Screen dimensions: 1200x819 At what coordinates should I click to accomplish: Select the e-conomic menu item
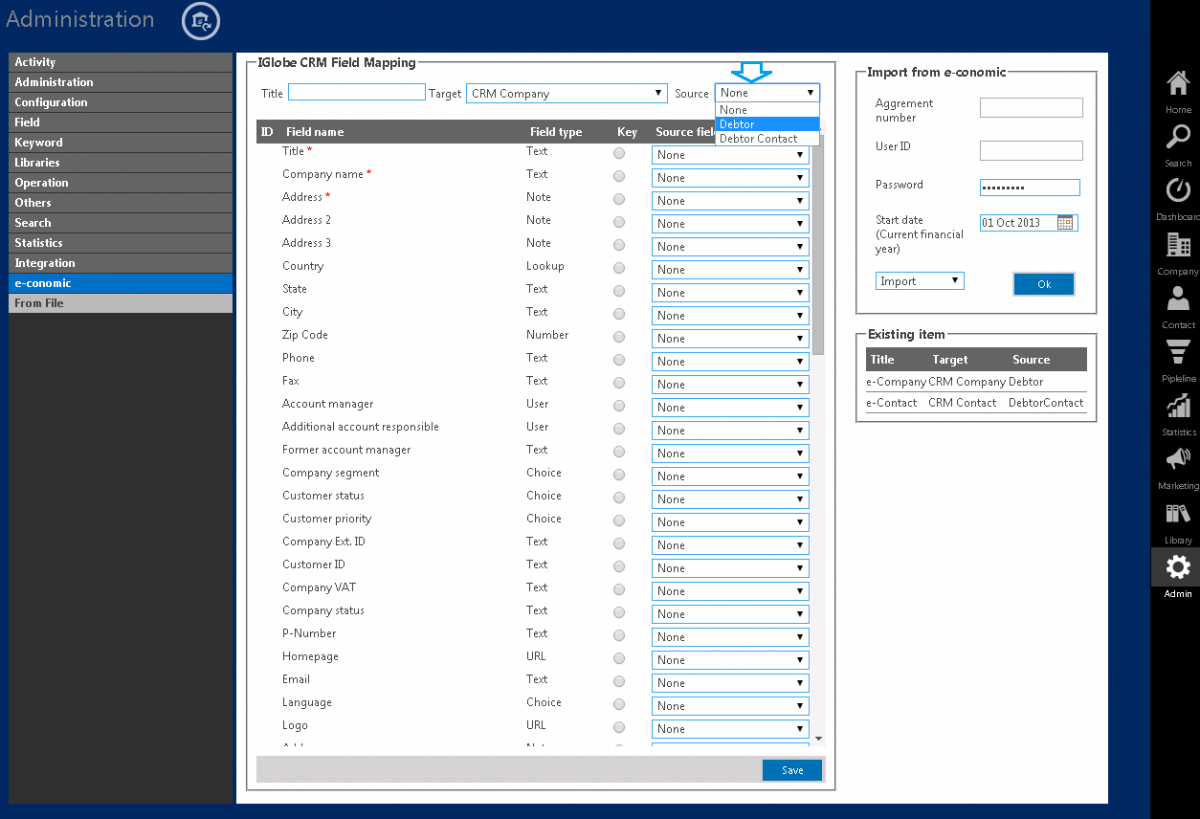point(121,283)
